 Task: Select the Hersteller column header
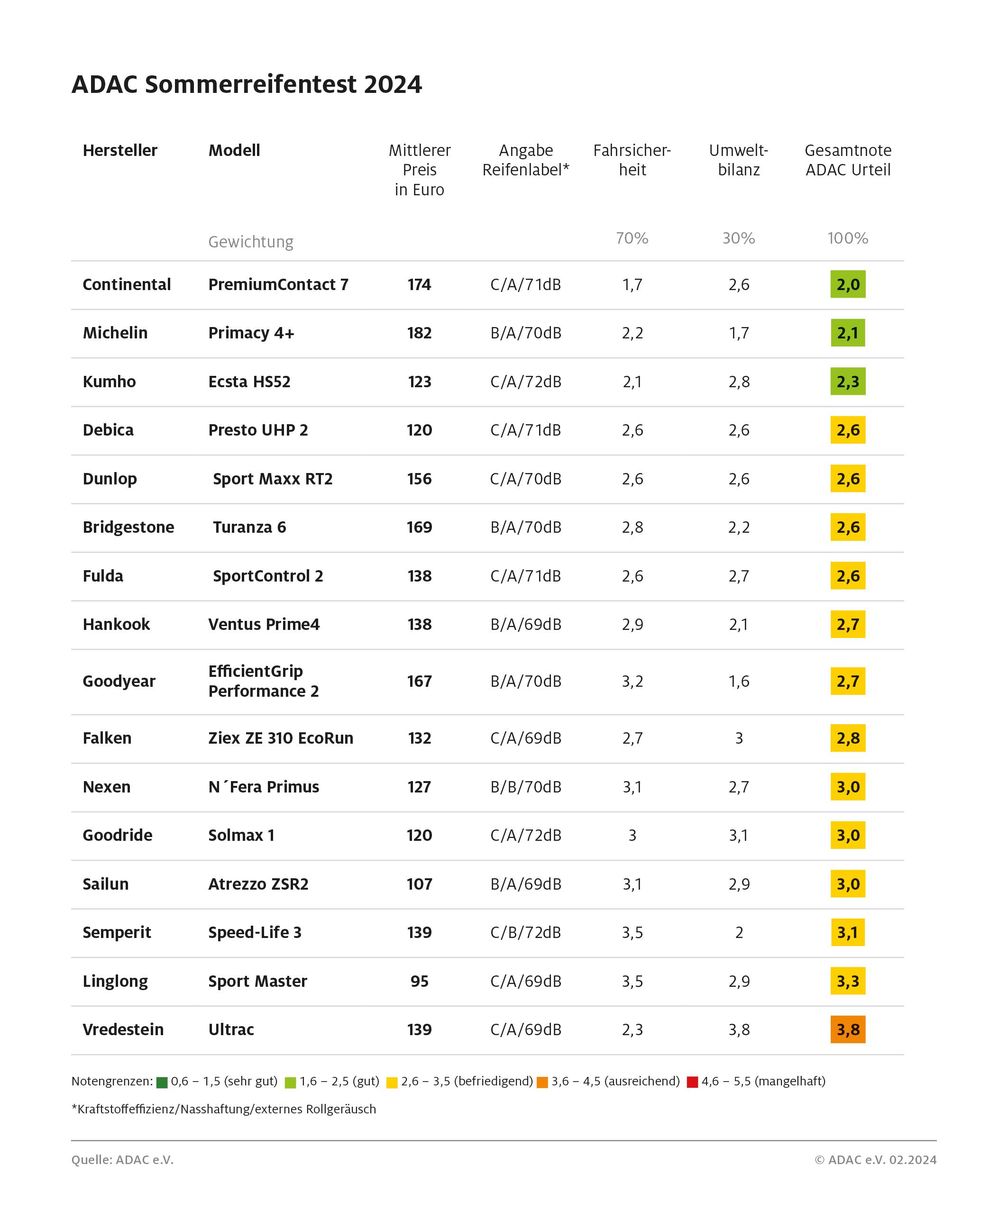[x=120, y=151]
